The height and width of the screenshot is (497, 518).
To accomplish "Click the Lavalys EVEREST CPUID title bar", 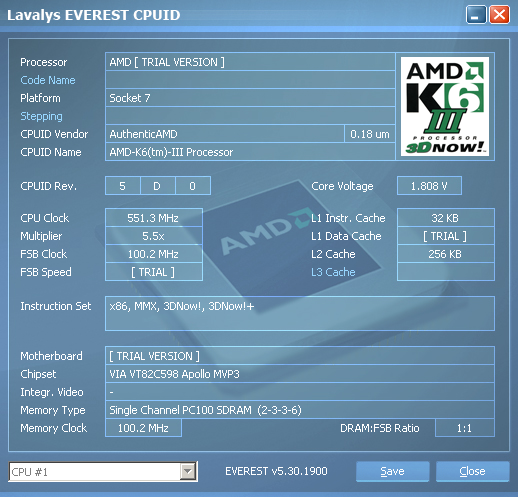I will click(x=233, y=15).
